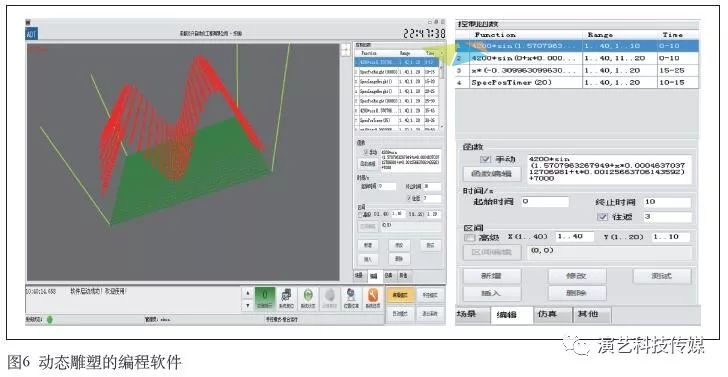
Task: Click the log panel down arrow
Action: click(x=248, y=305)
